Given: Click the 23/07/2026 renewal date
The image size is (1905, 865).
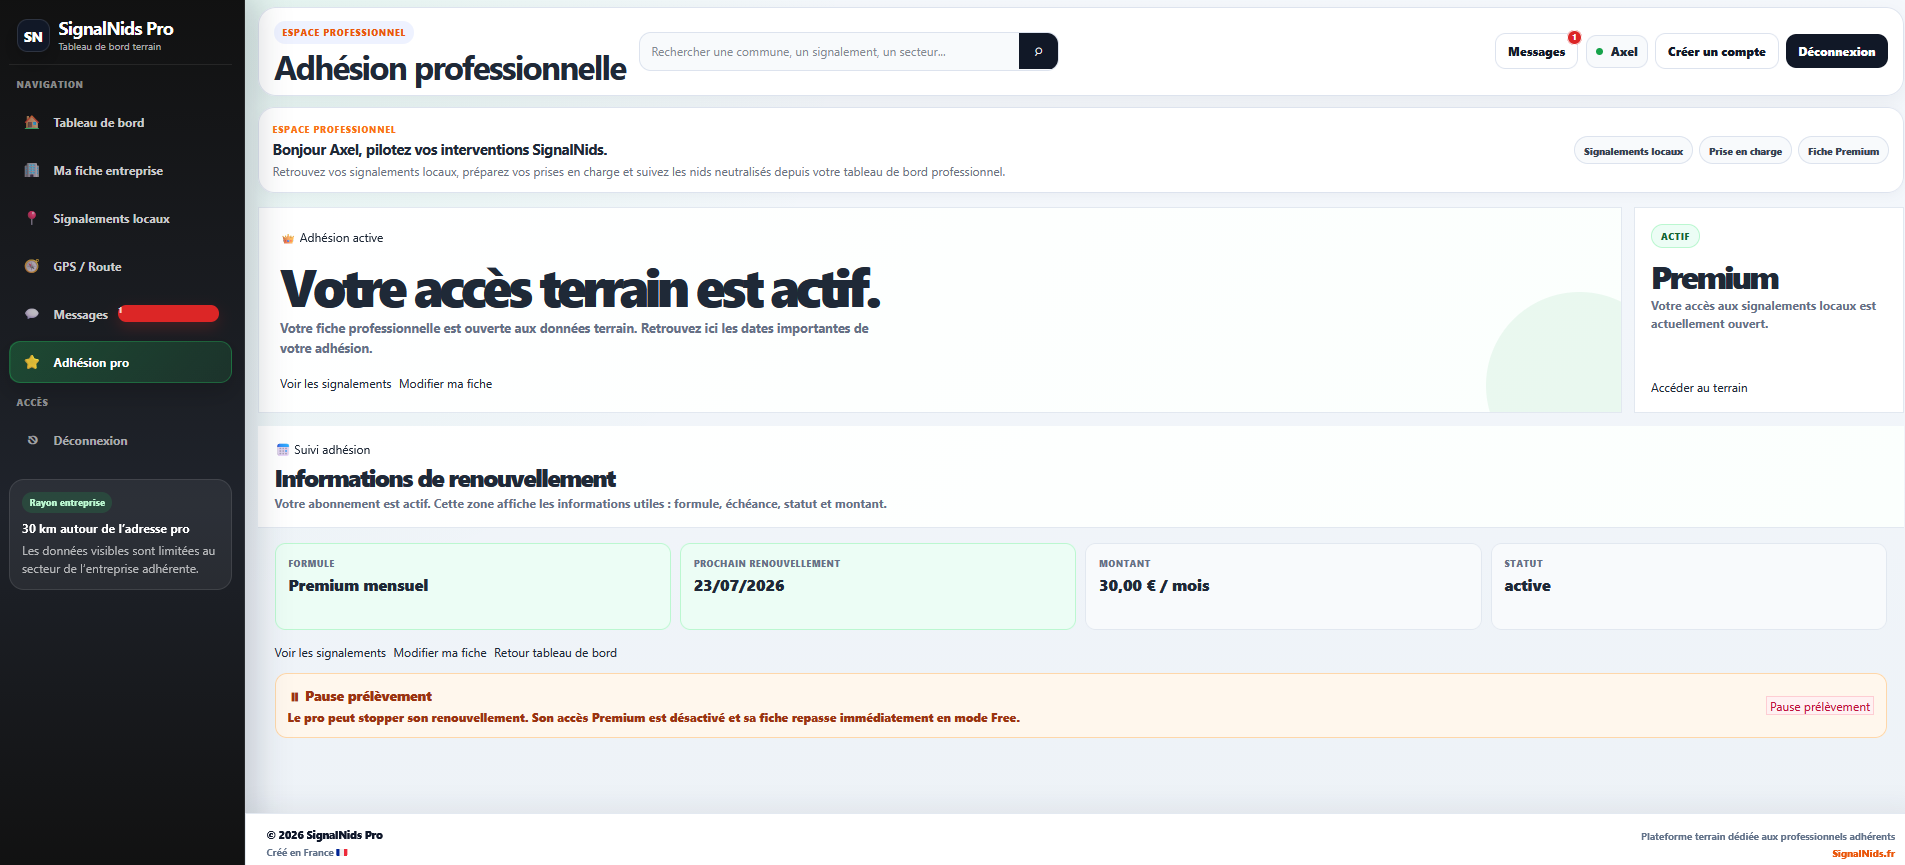Looking at the screenshot, I should tap(739, 586).
